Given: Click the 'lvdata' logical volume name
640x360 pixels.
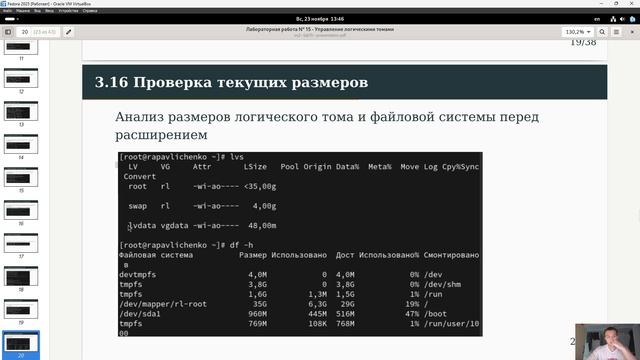Looking at the screenshot, I should click(x=142, y=226).
